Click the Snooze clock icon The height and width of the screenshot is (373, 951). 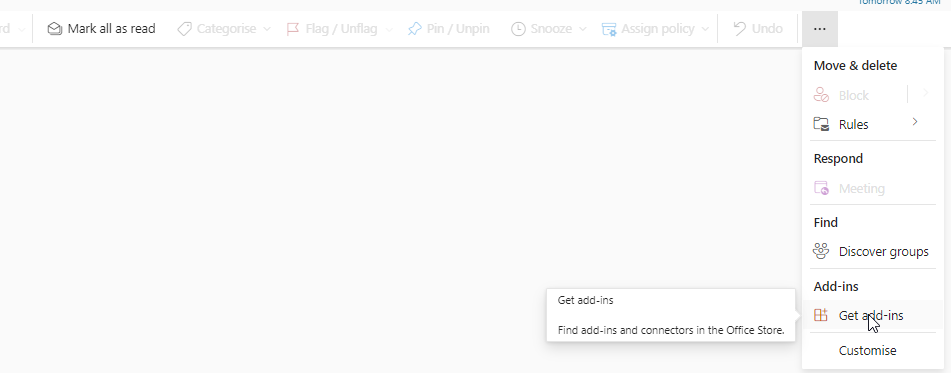(x=518, y=29)
